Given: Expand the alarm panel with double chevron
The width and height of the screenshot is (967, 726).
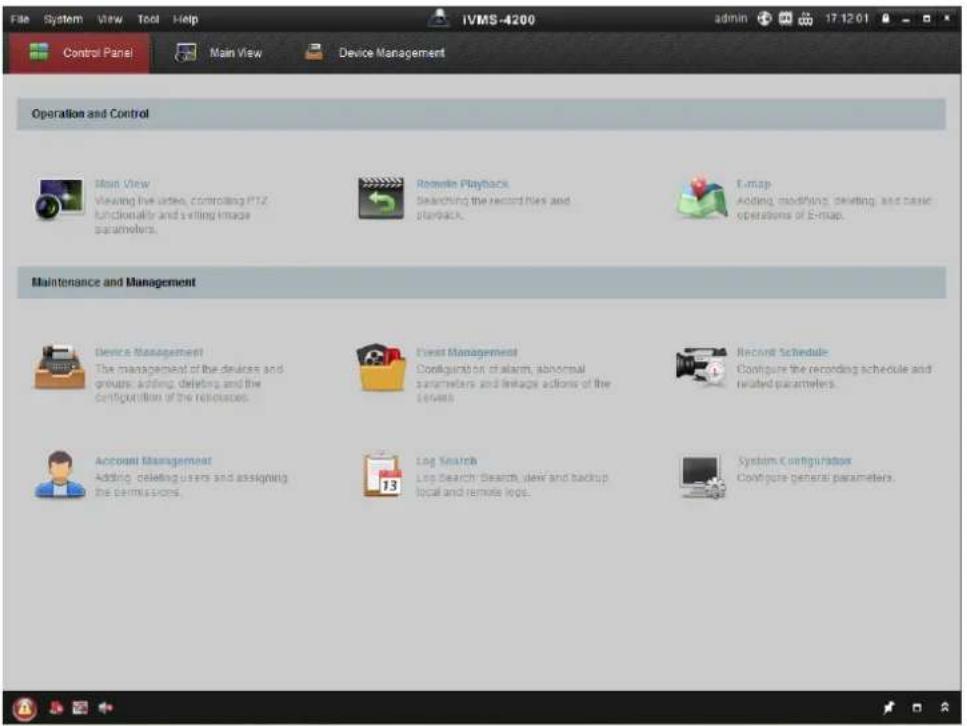Looking at the screenshot, I should pyautogui.click(x=944, y=707).
